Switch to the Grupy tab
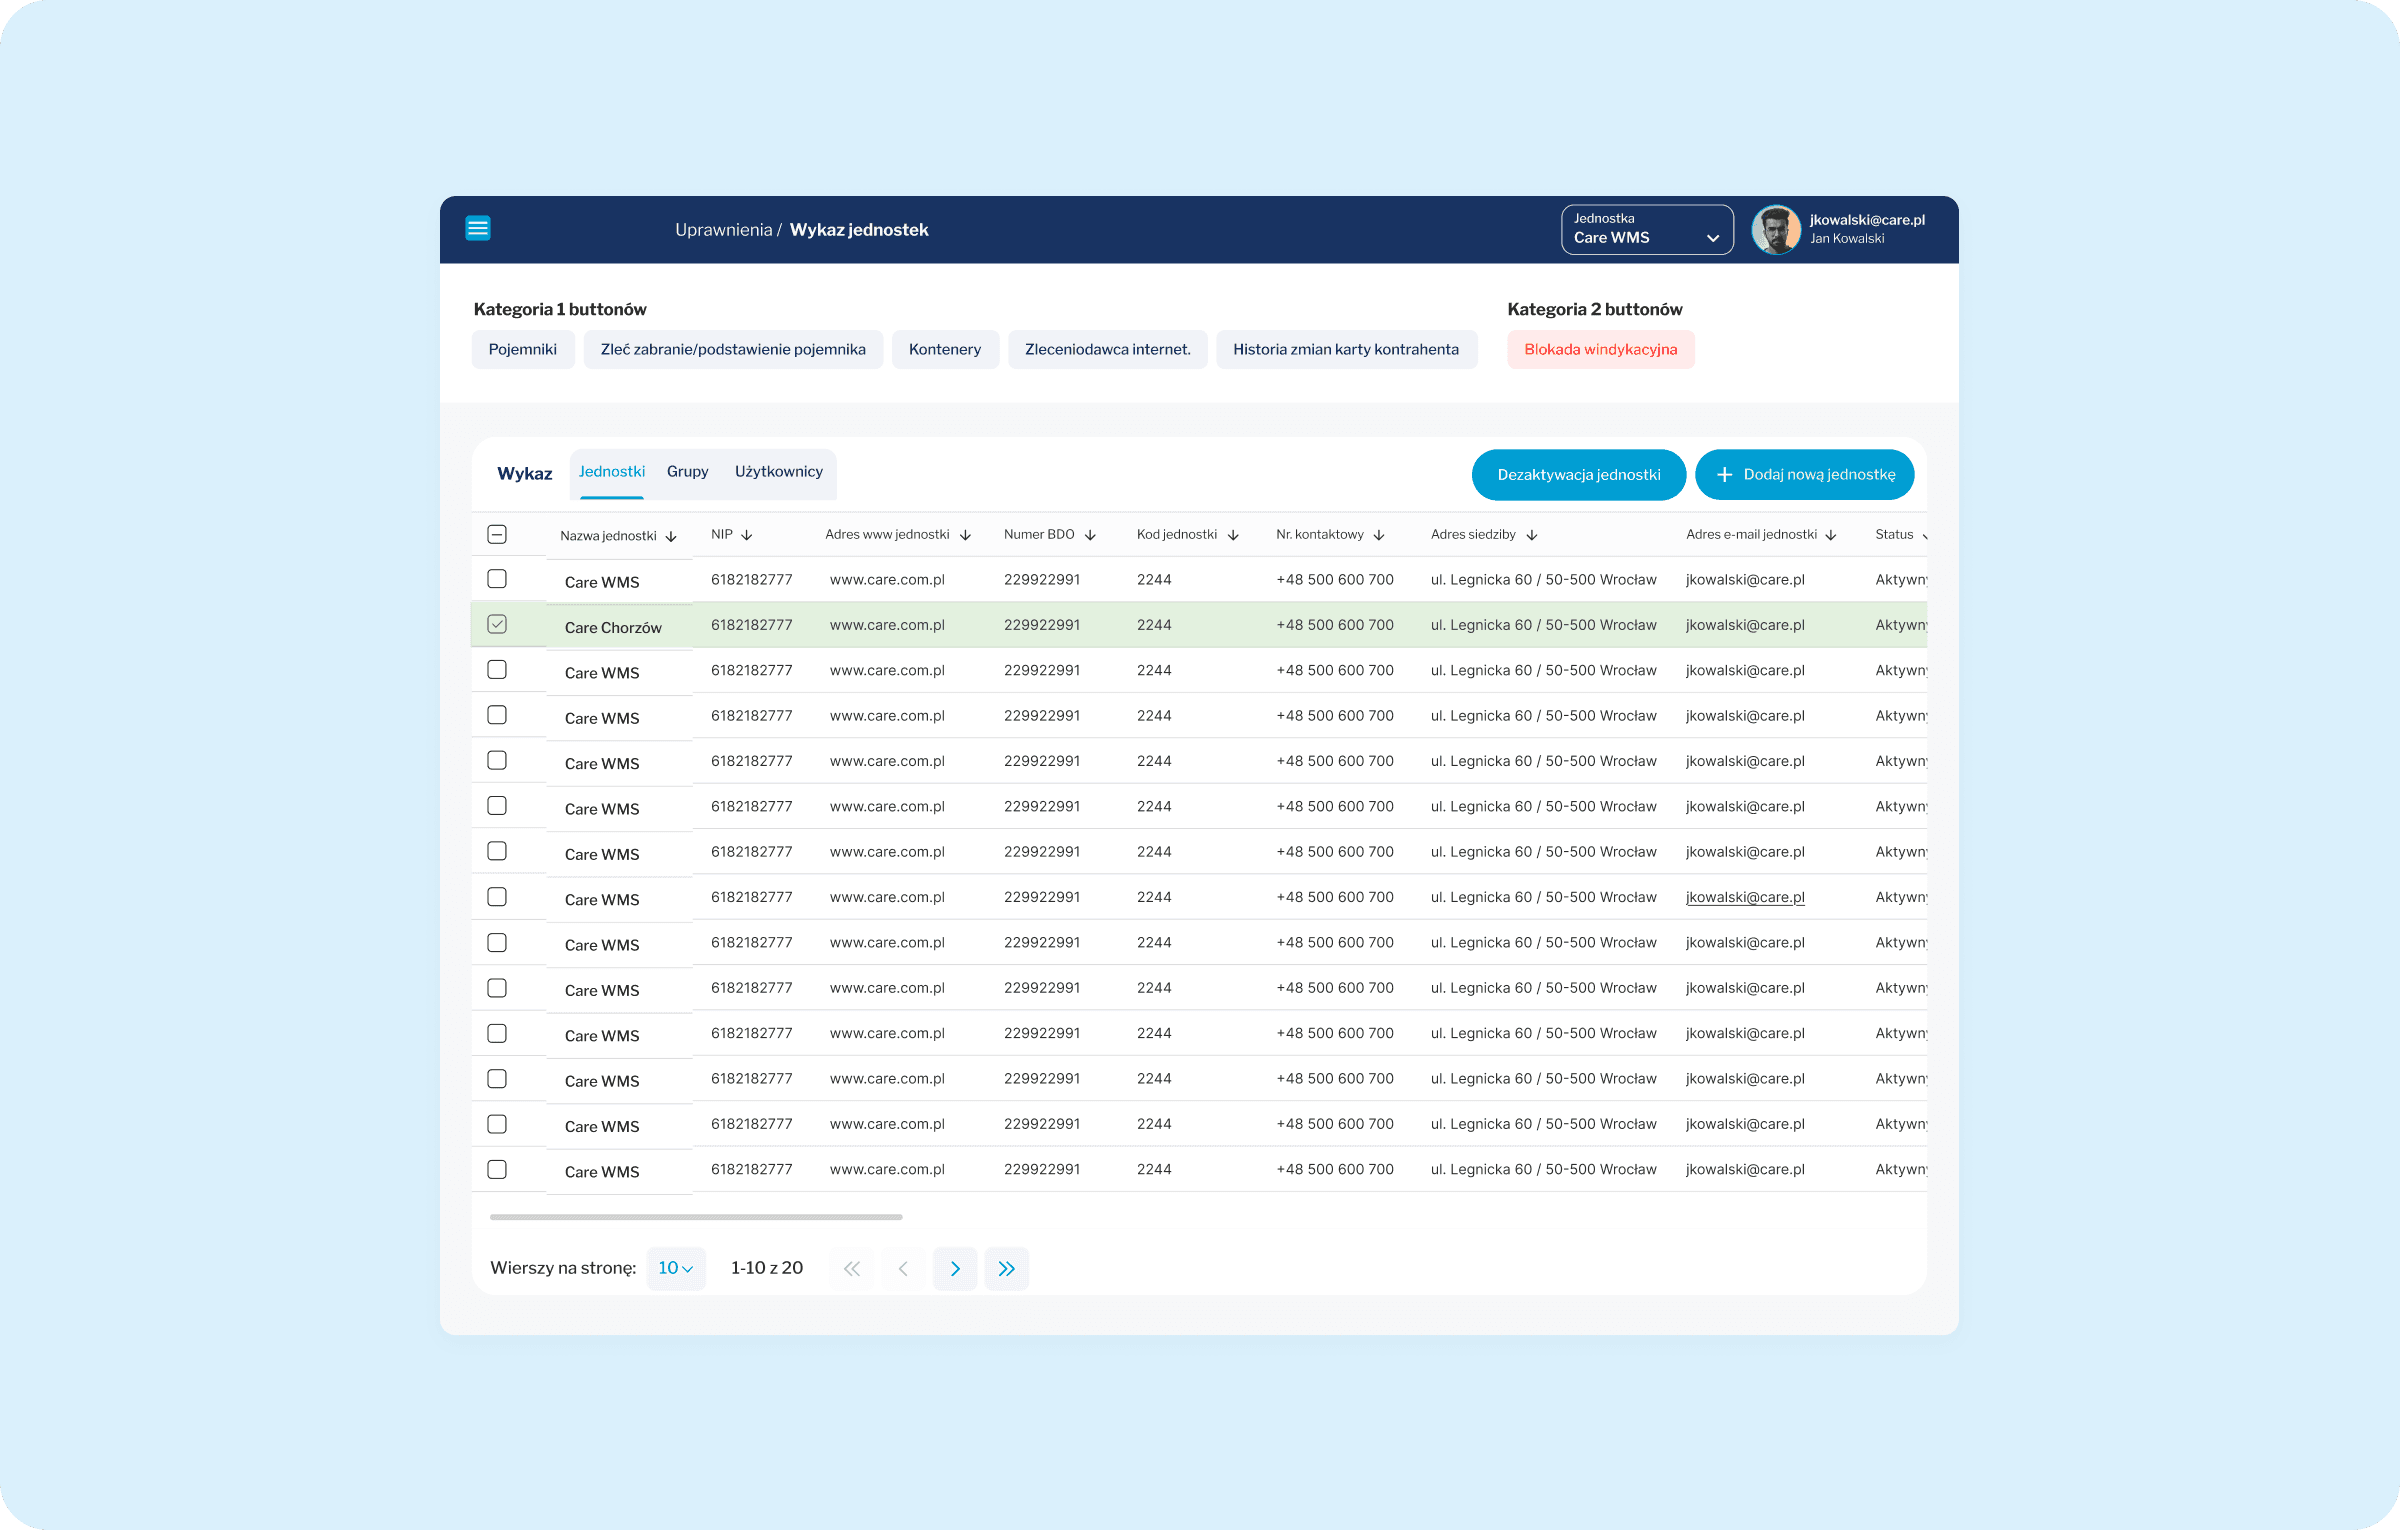Viewport: 2400px width, 1530px height. click(688, 472)
